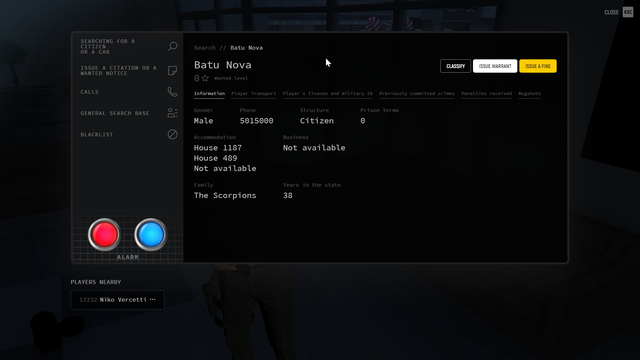Viewport: 640px width, 360px height.
Task: Select 'Issue a citation or a wanted notice'
Action: [118, 71]
